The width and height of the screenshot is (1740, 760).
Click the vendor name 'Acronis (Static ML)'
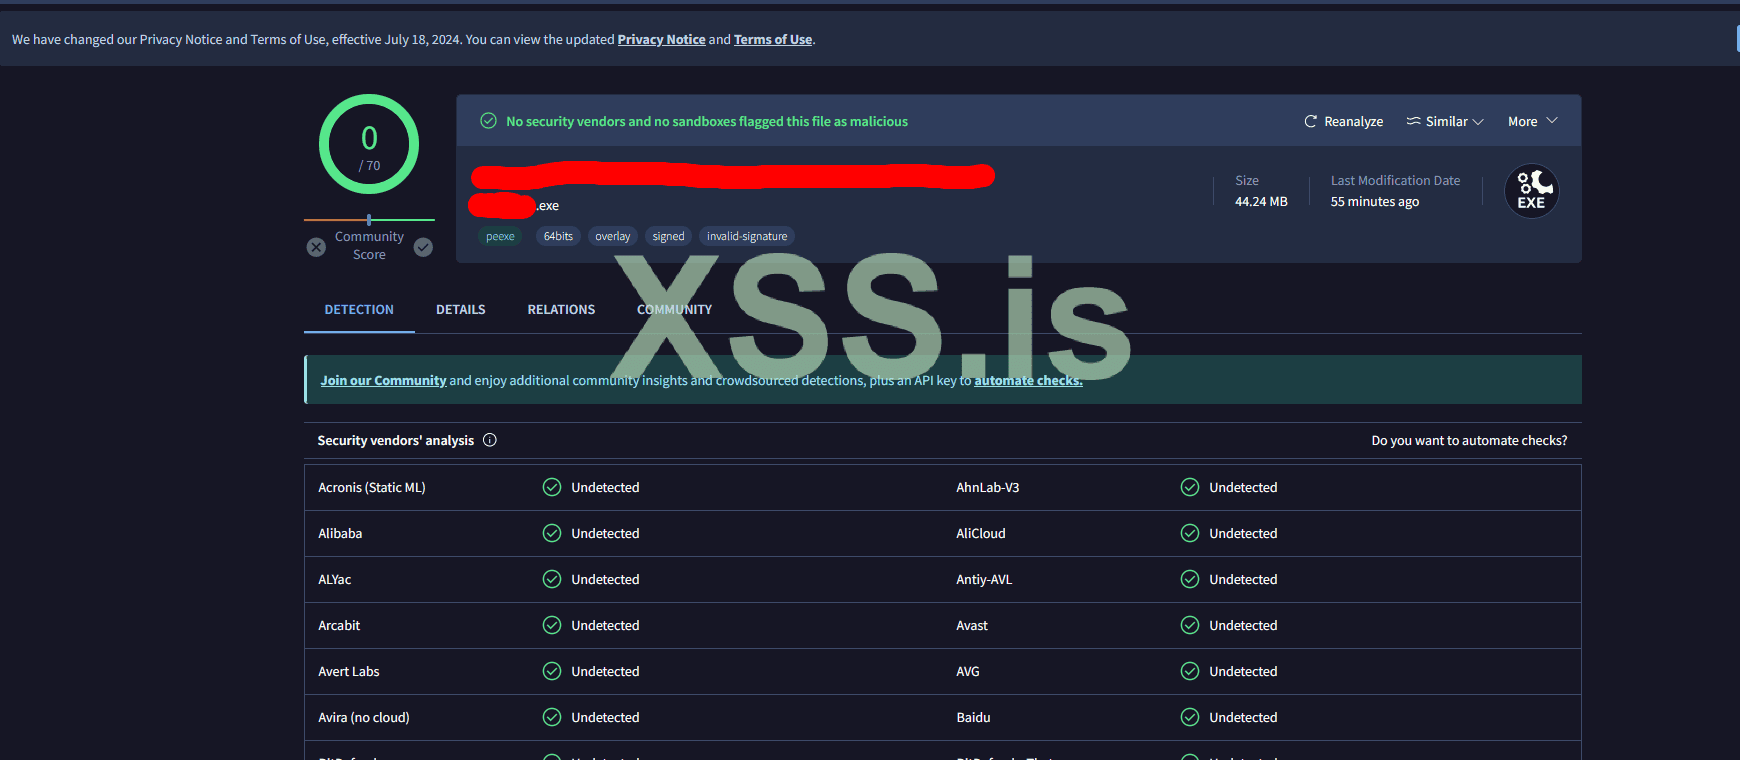coord(372,488)
